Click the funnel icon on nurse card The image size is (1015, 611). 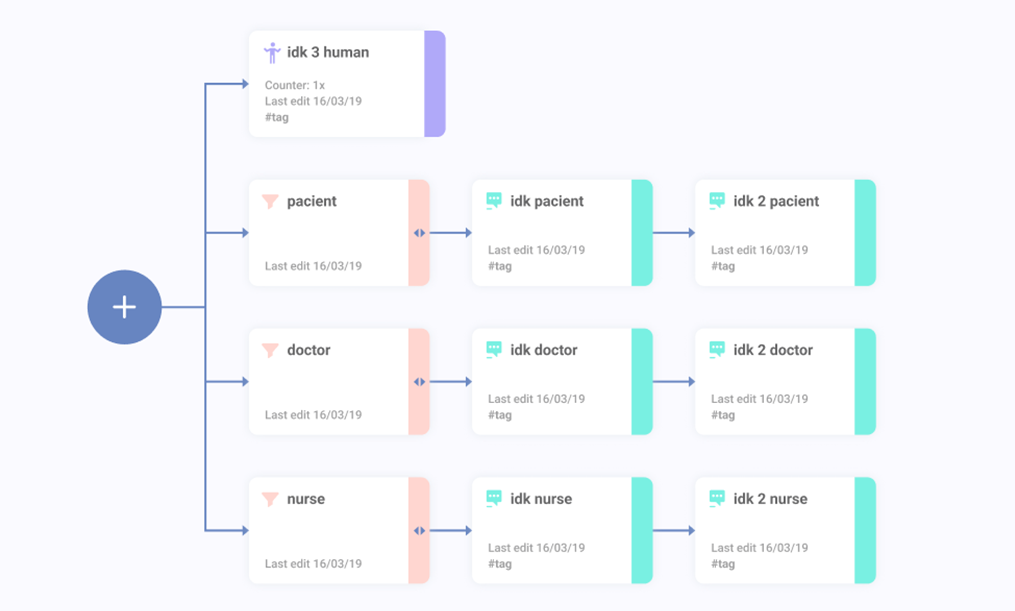(270, 499)
